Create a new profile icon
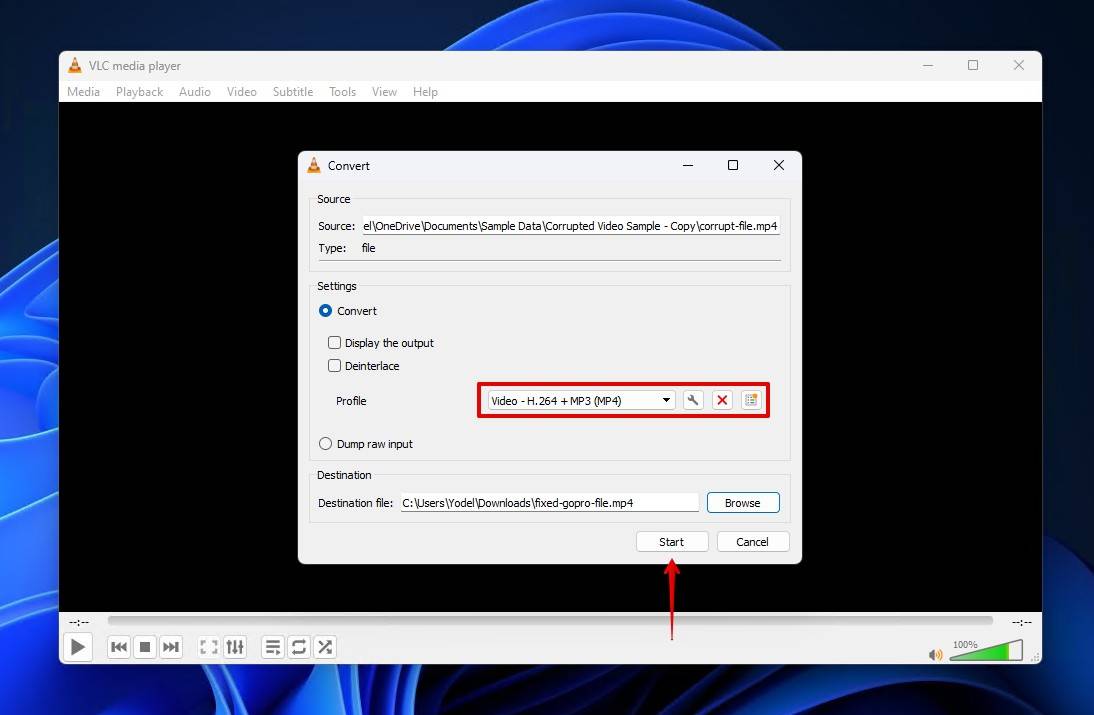The height and width of the screenshot is (715, 1094). tap(751, 401)
